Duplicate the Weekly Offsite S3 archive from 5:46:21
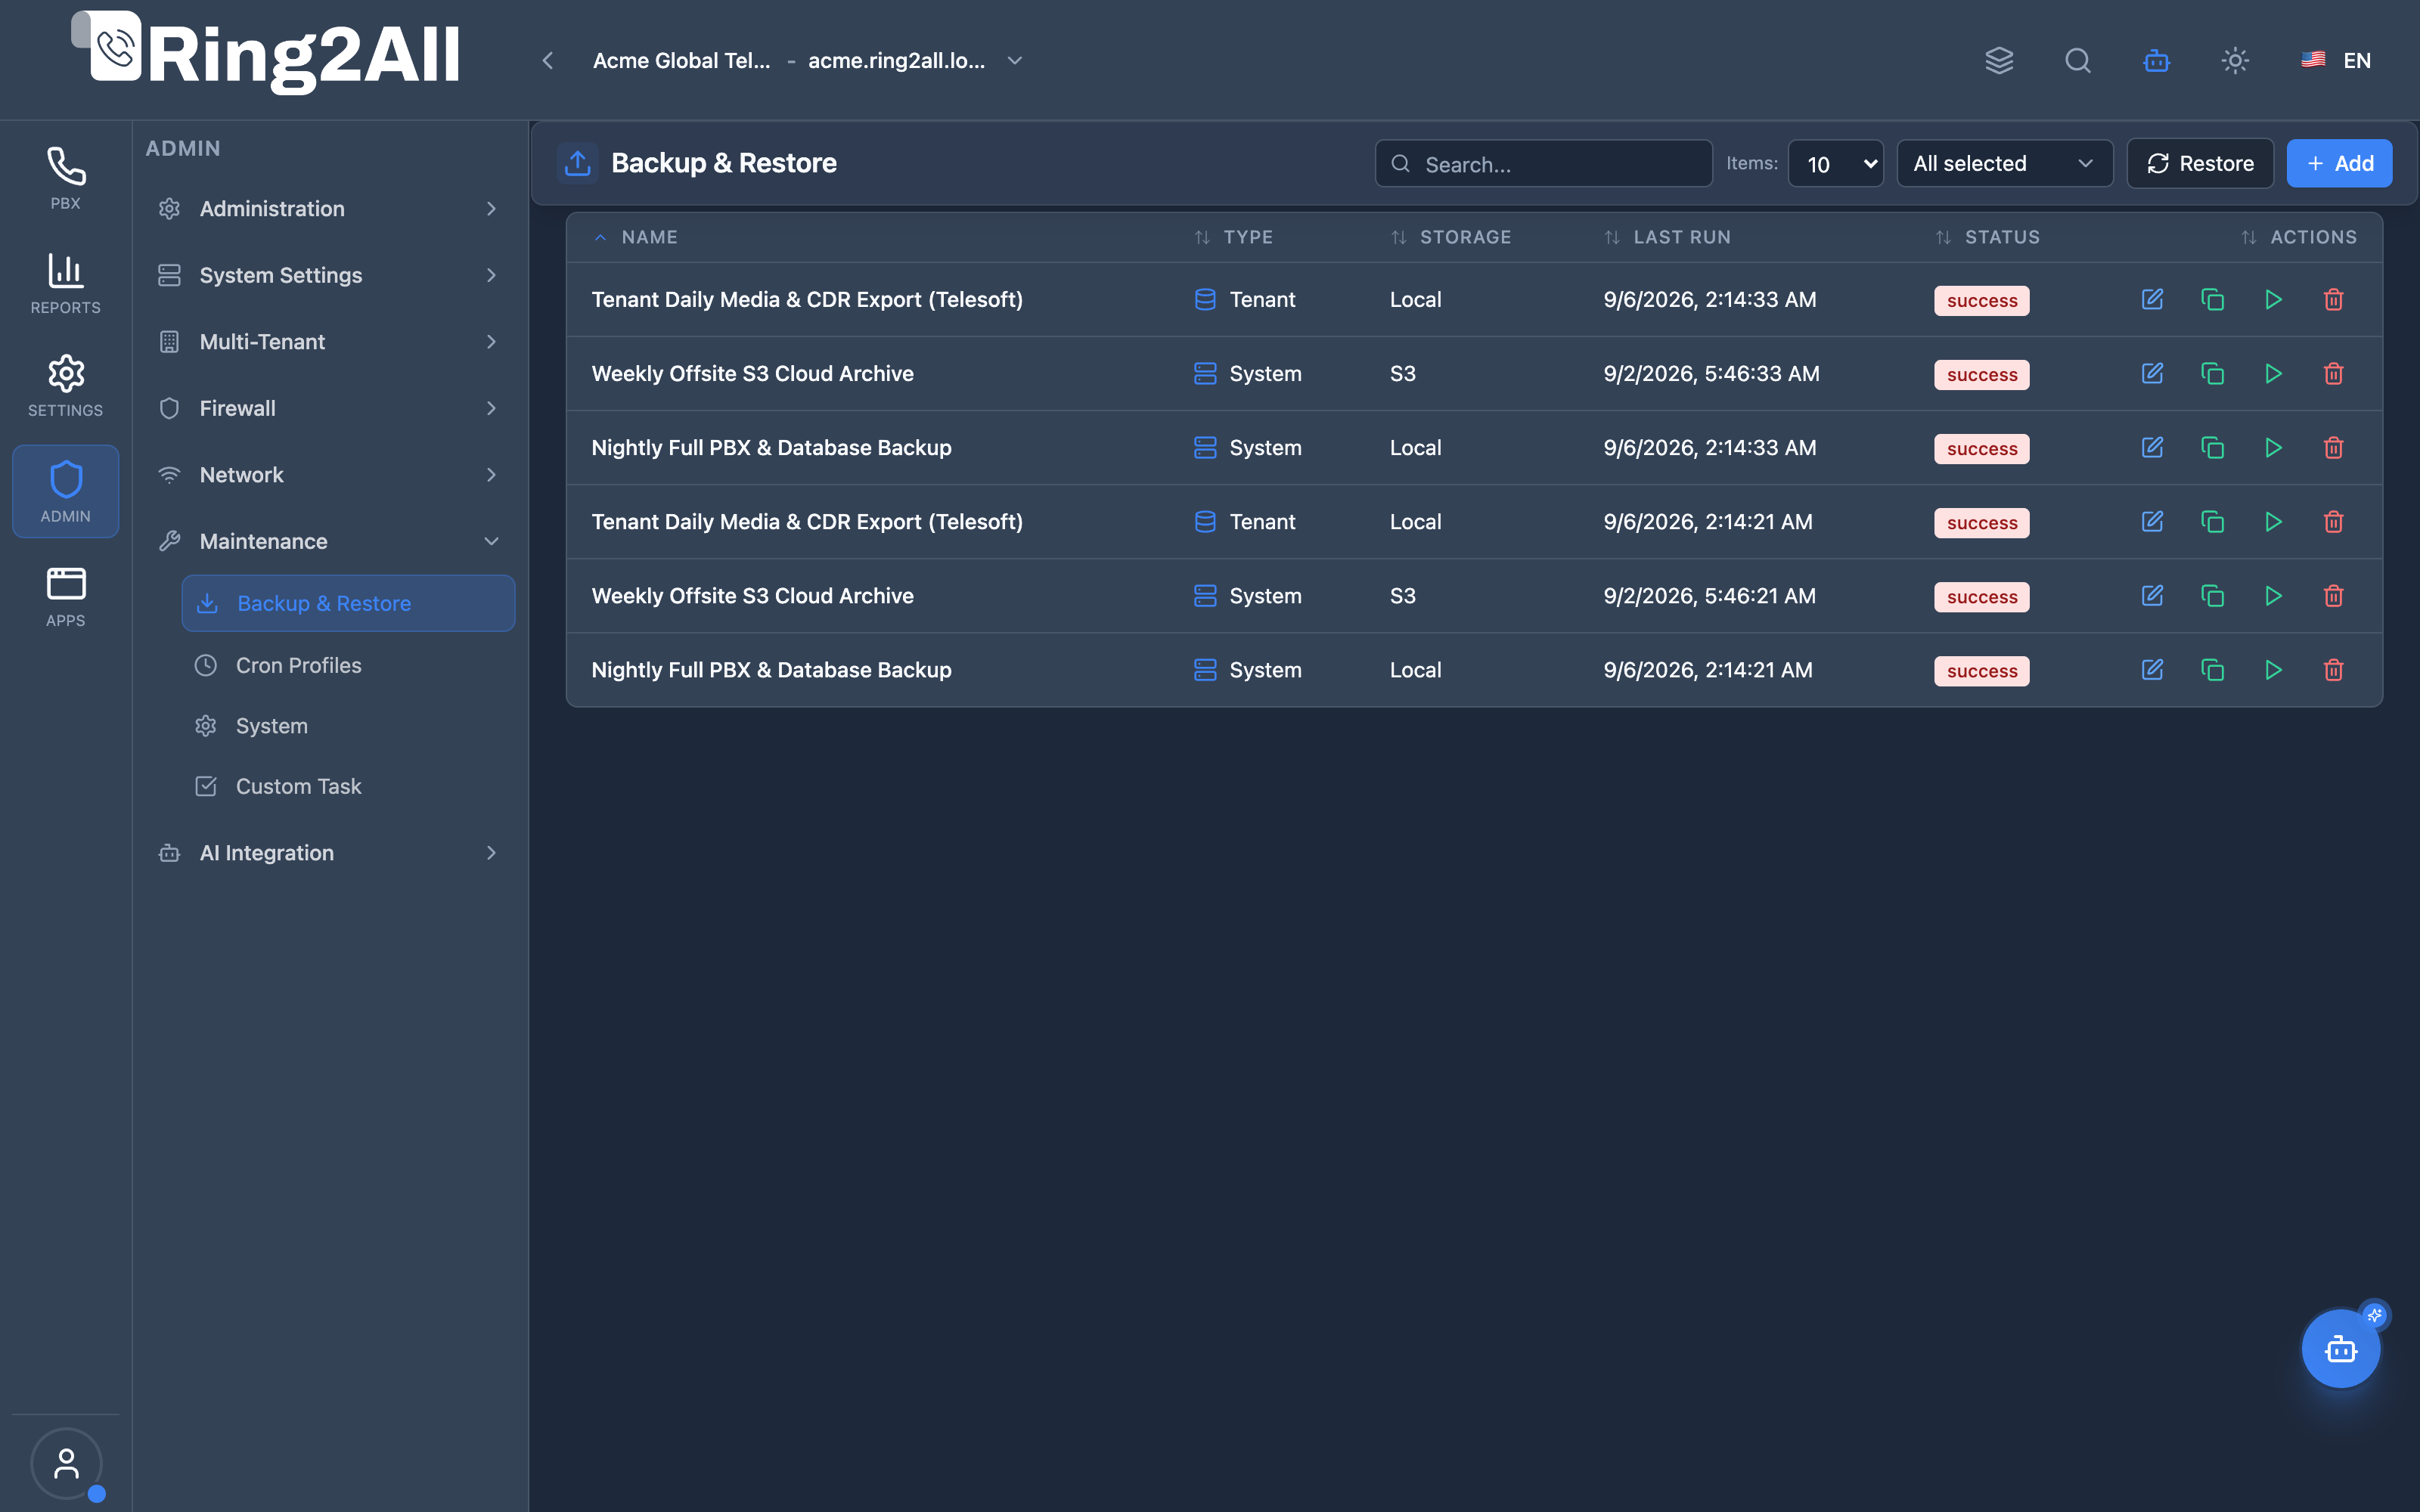2420x1512 pixels. coord(2213,596)
